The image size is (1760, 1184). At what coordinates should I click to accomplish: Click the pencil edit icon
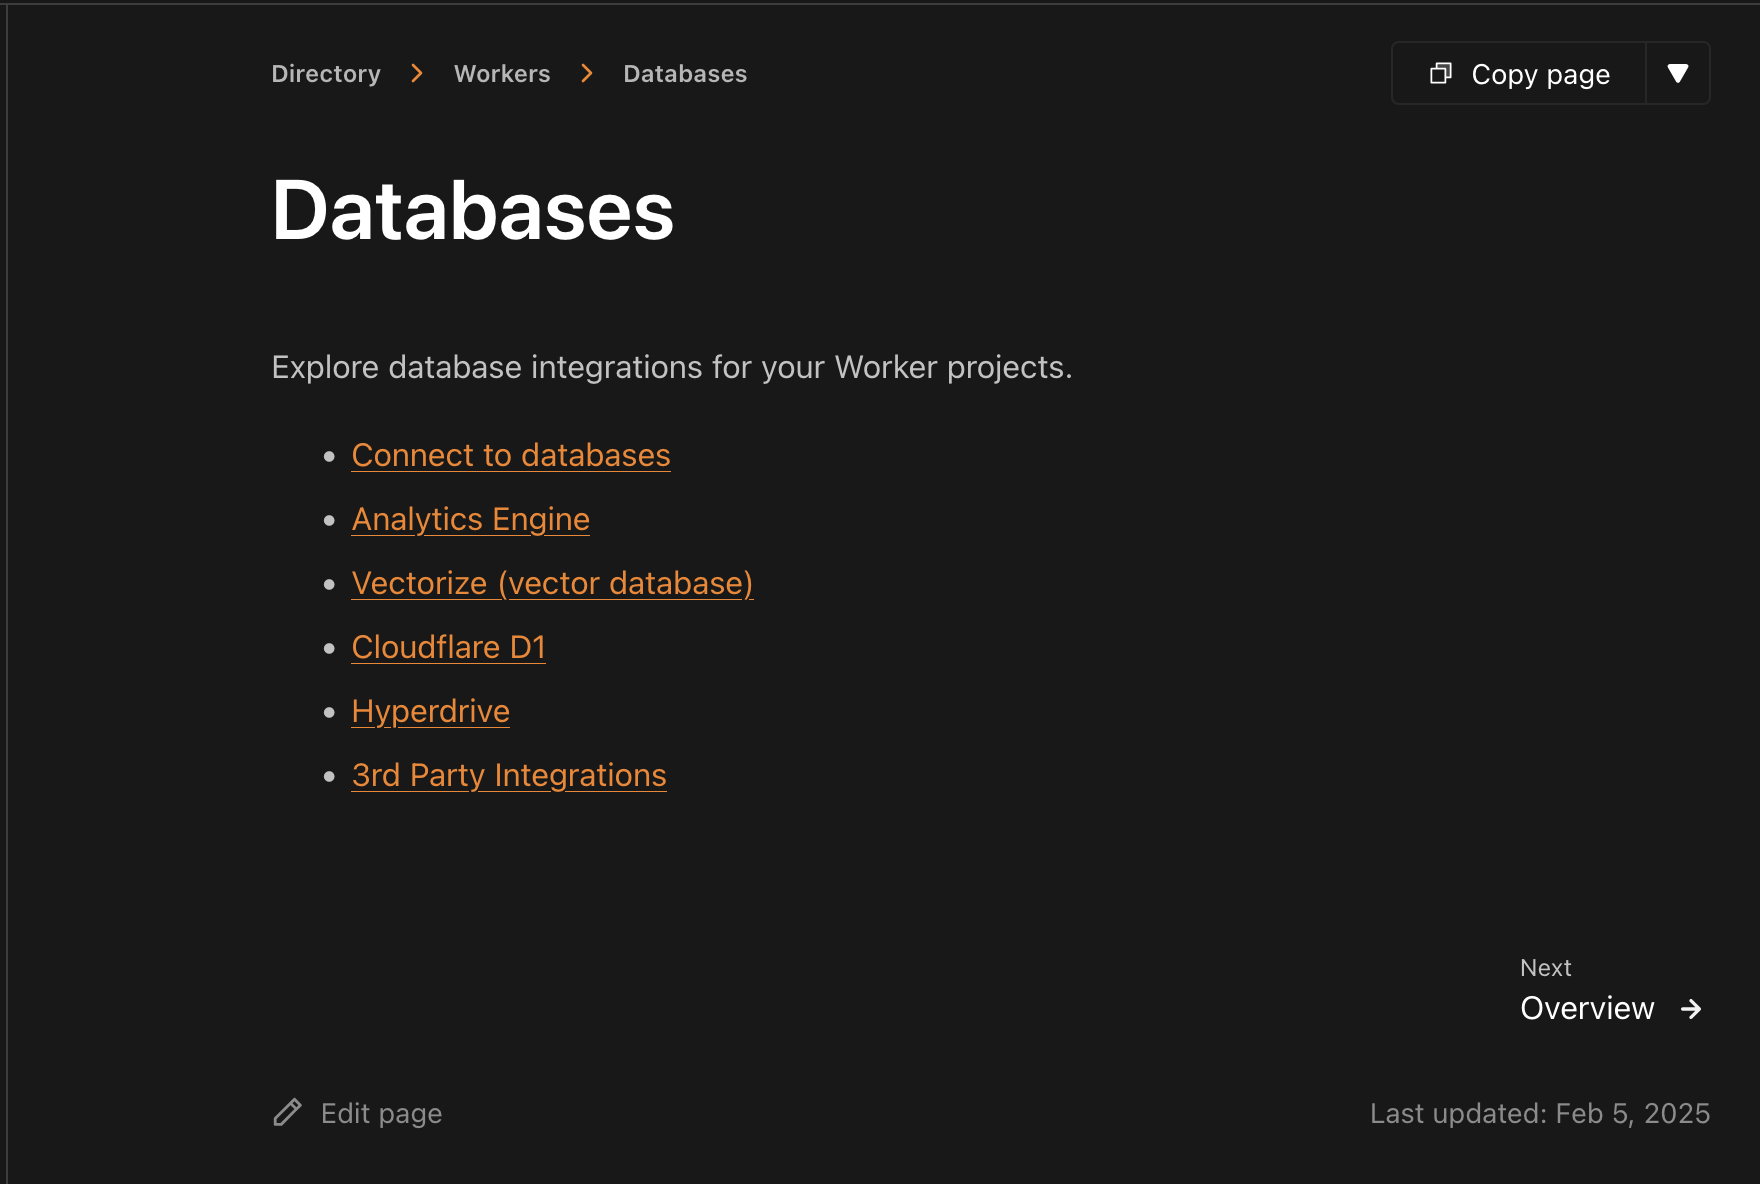pyautogui.click(x=287, y=1113)
